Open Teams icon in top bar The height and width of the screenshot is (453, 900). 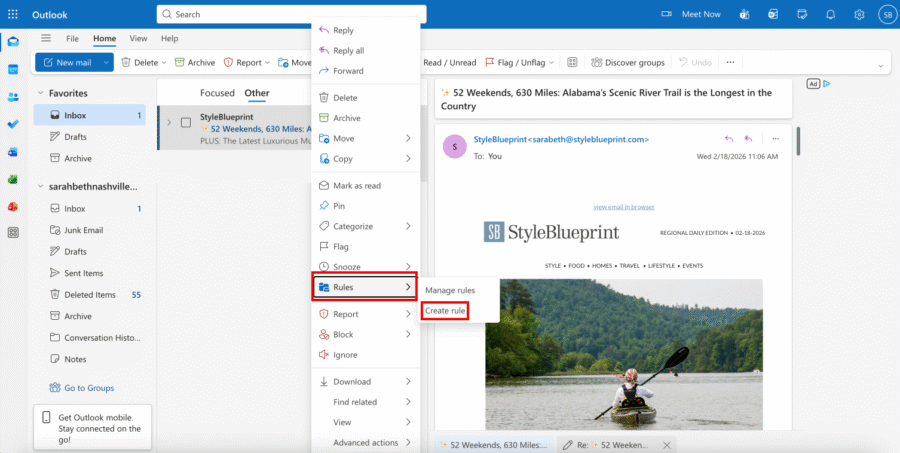coord(745,14)
